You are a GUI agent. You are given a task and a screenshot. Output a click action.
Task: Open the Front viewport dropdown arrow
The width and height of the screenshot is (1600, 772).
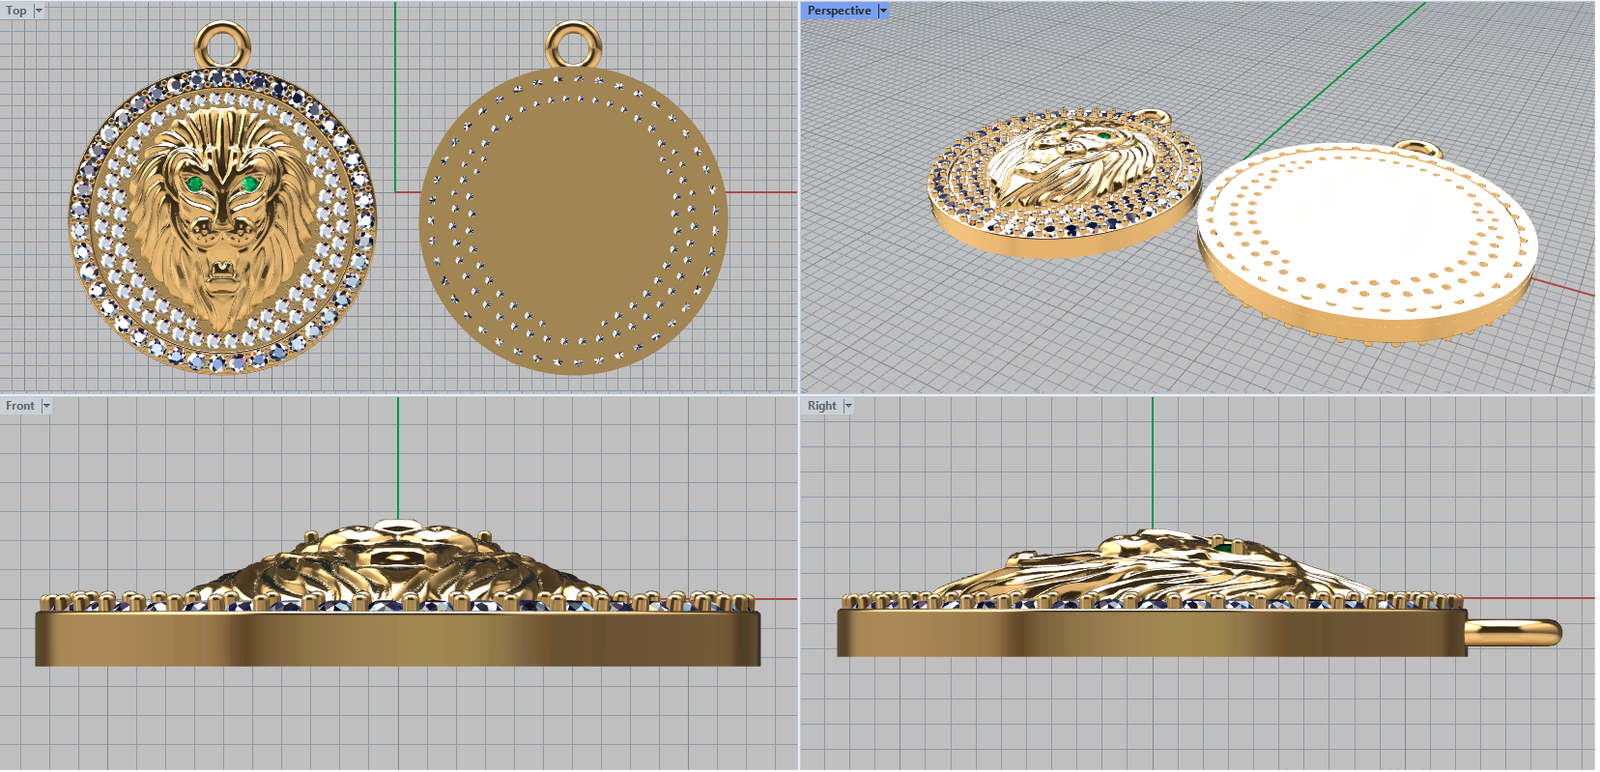pos(46,406)
